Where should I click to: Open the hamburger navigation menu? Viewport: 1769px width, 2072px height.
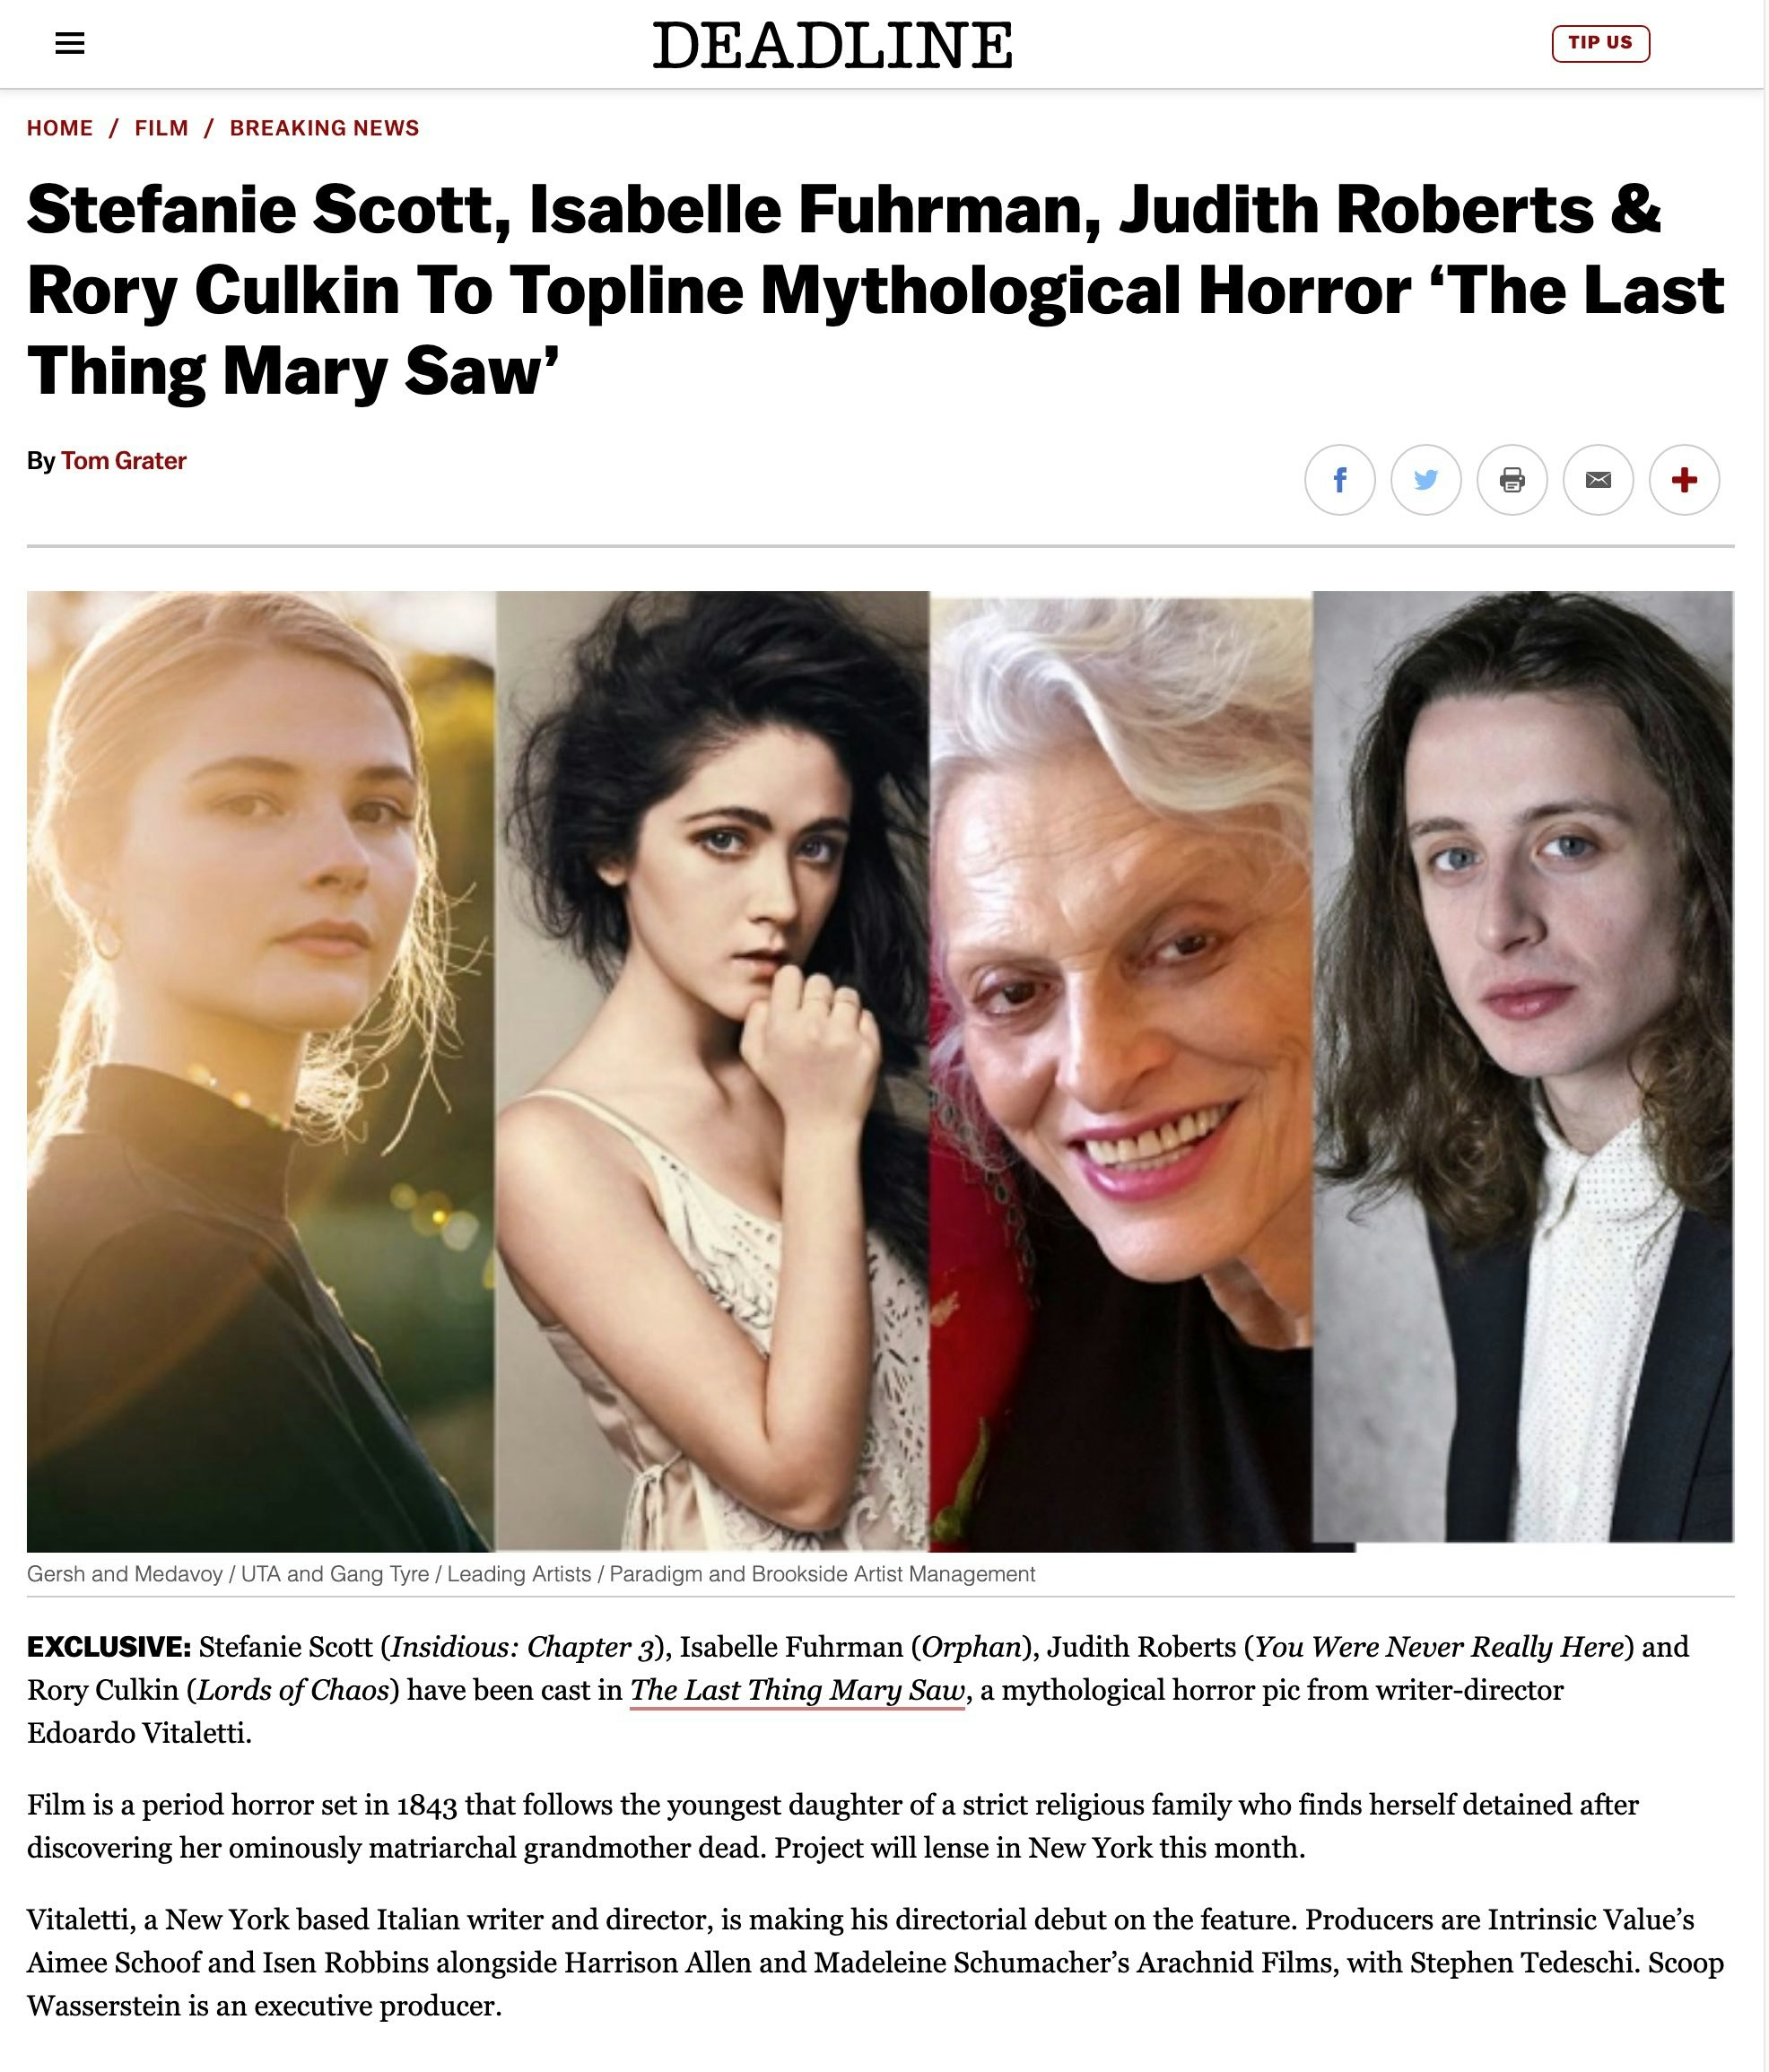click(69, 43)
